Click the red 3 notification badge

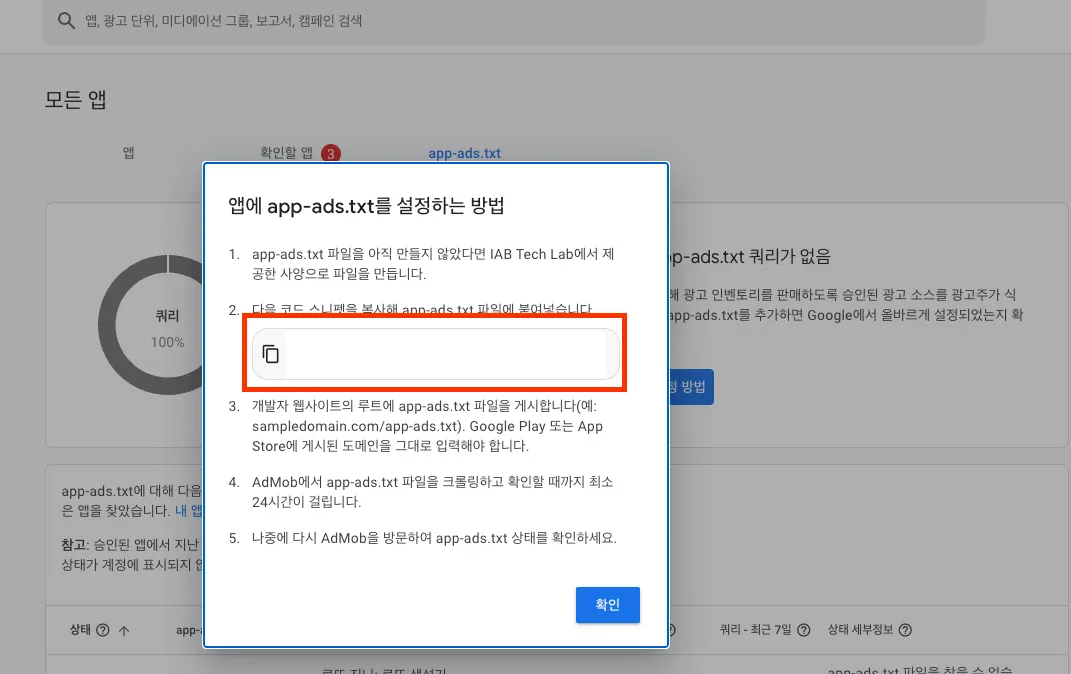pyautogui.click(x=331, y=154)
